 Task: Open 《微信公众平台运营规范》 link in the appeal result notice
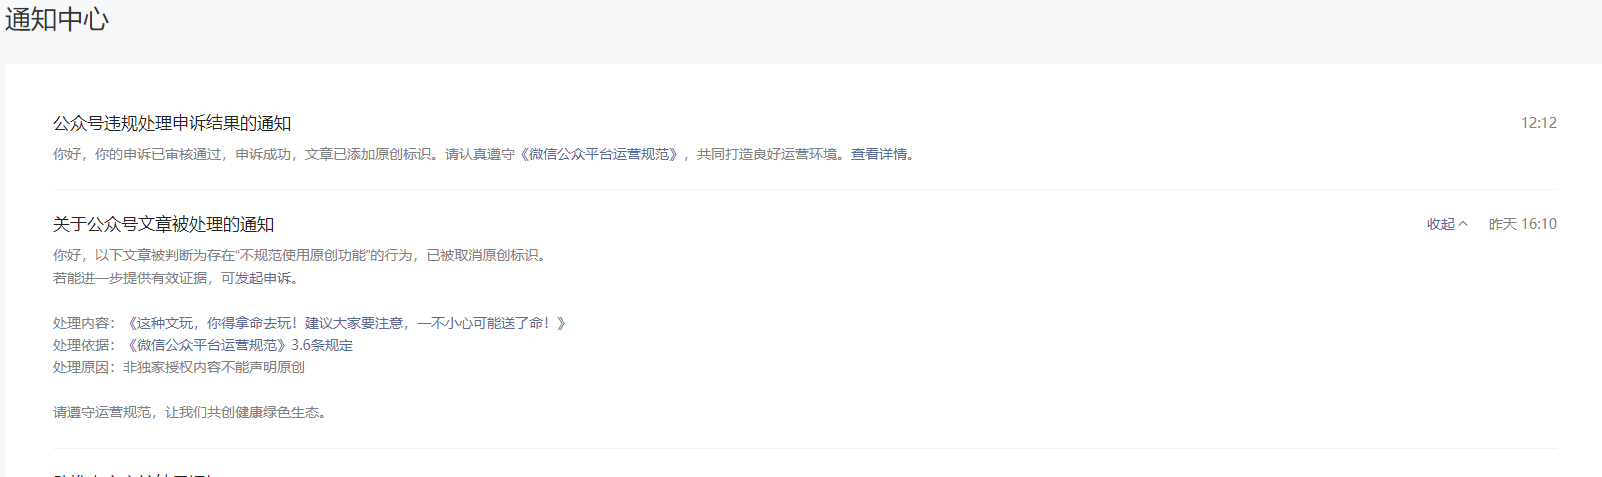click(600, 154)
